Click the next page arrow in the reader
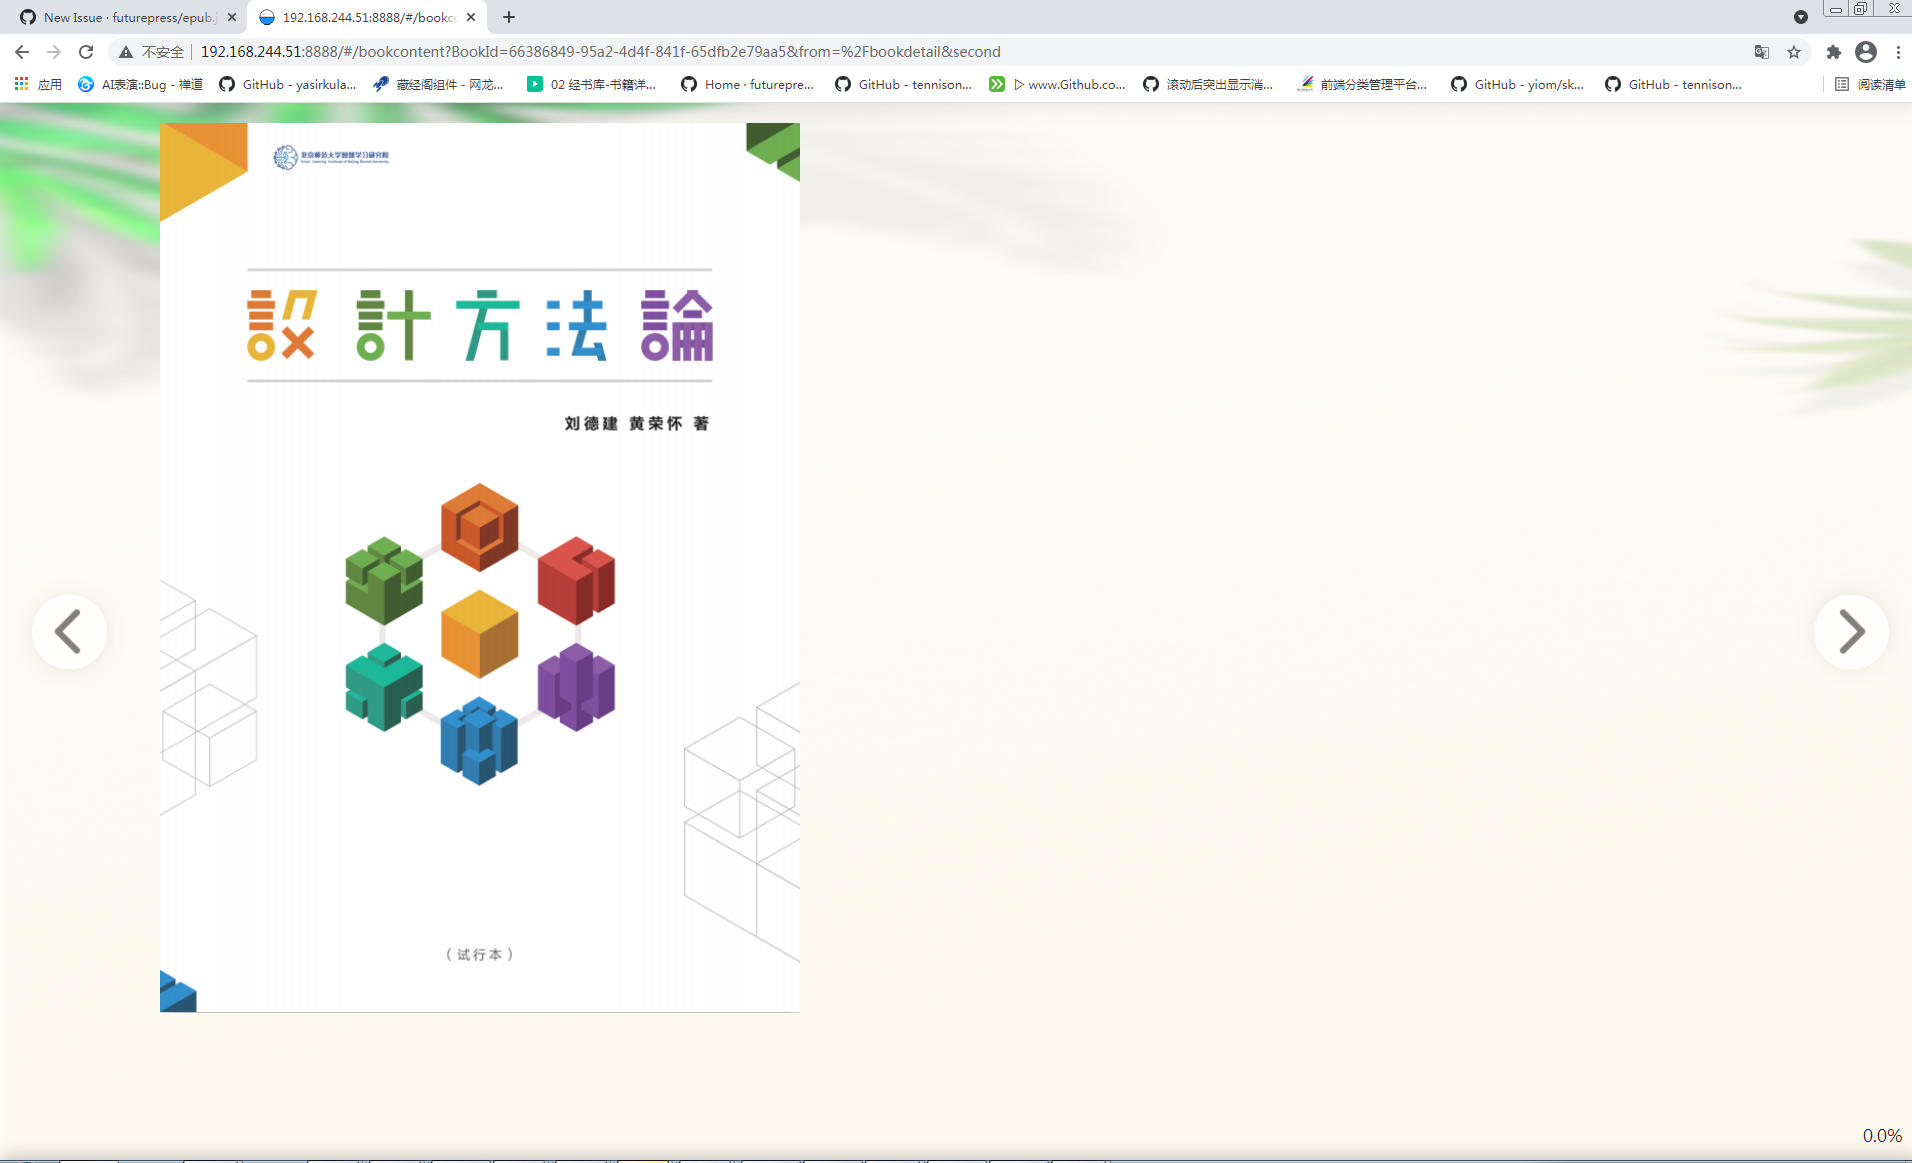This screenshot has height=1163, width=1912. coord(1850,631)
